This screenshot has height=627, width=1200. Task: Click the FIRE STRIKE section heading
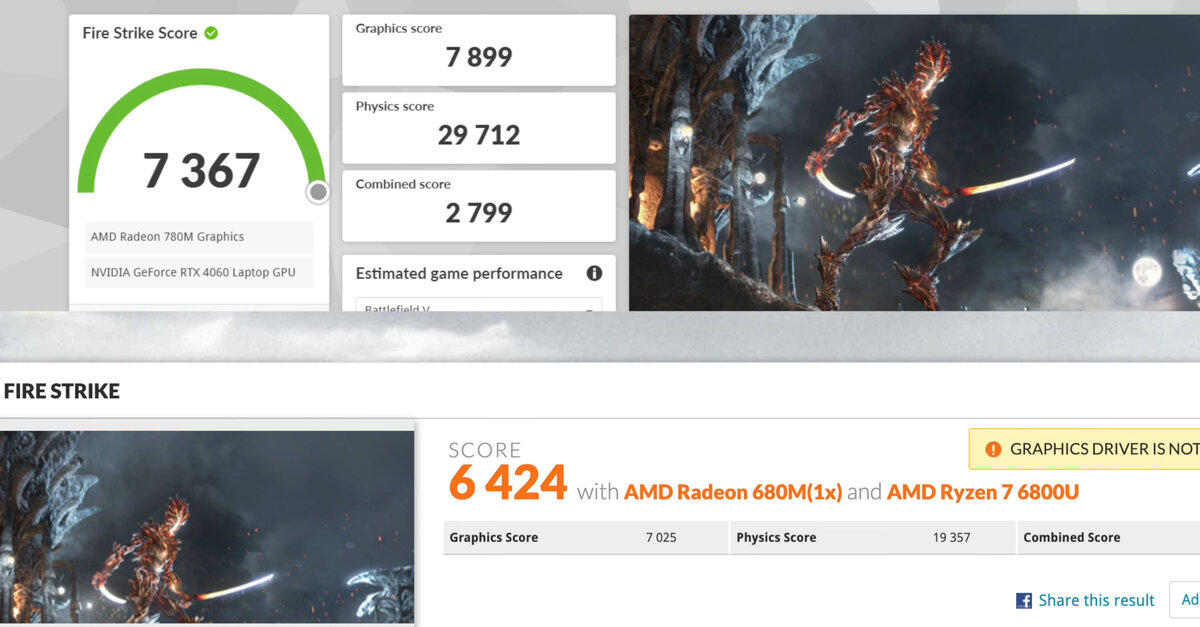(x=61, y=391)
